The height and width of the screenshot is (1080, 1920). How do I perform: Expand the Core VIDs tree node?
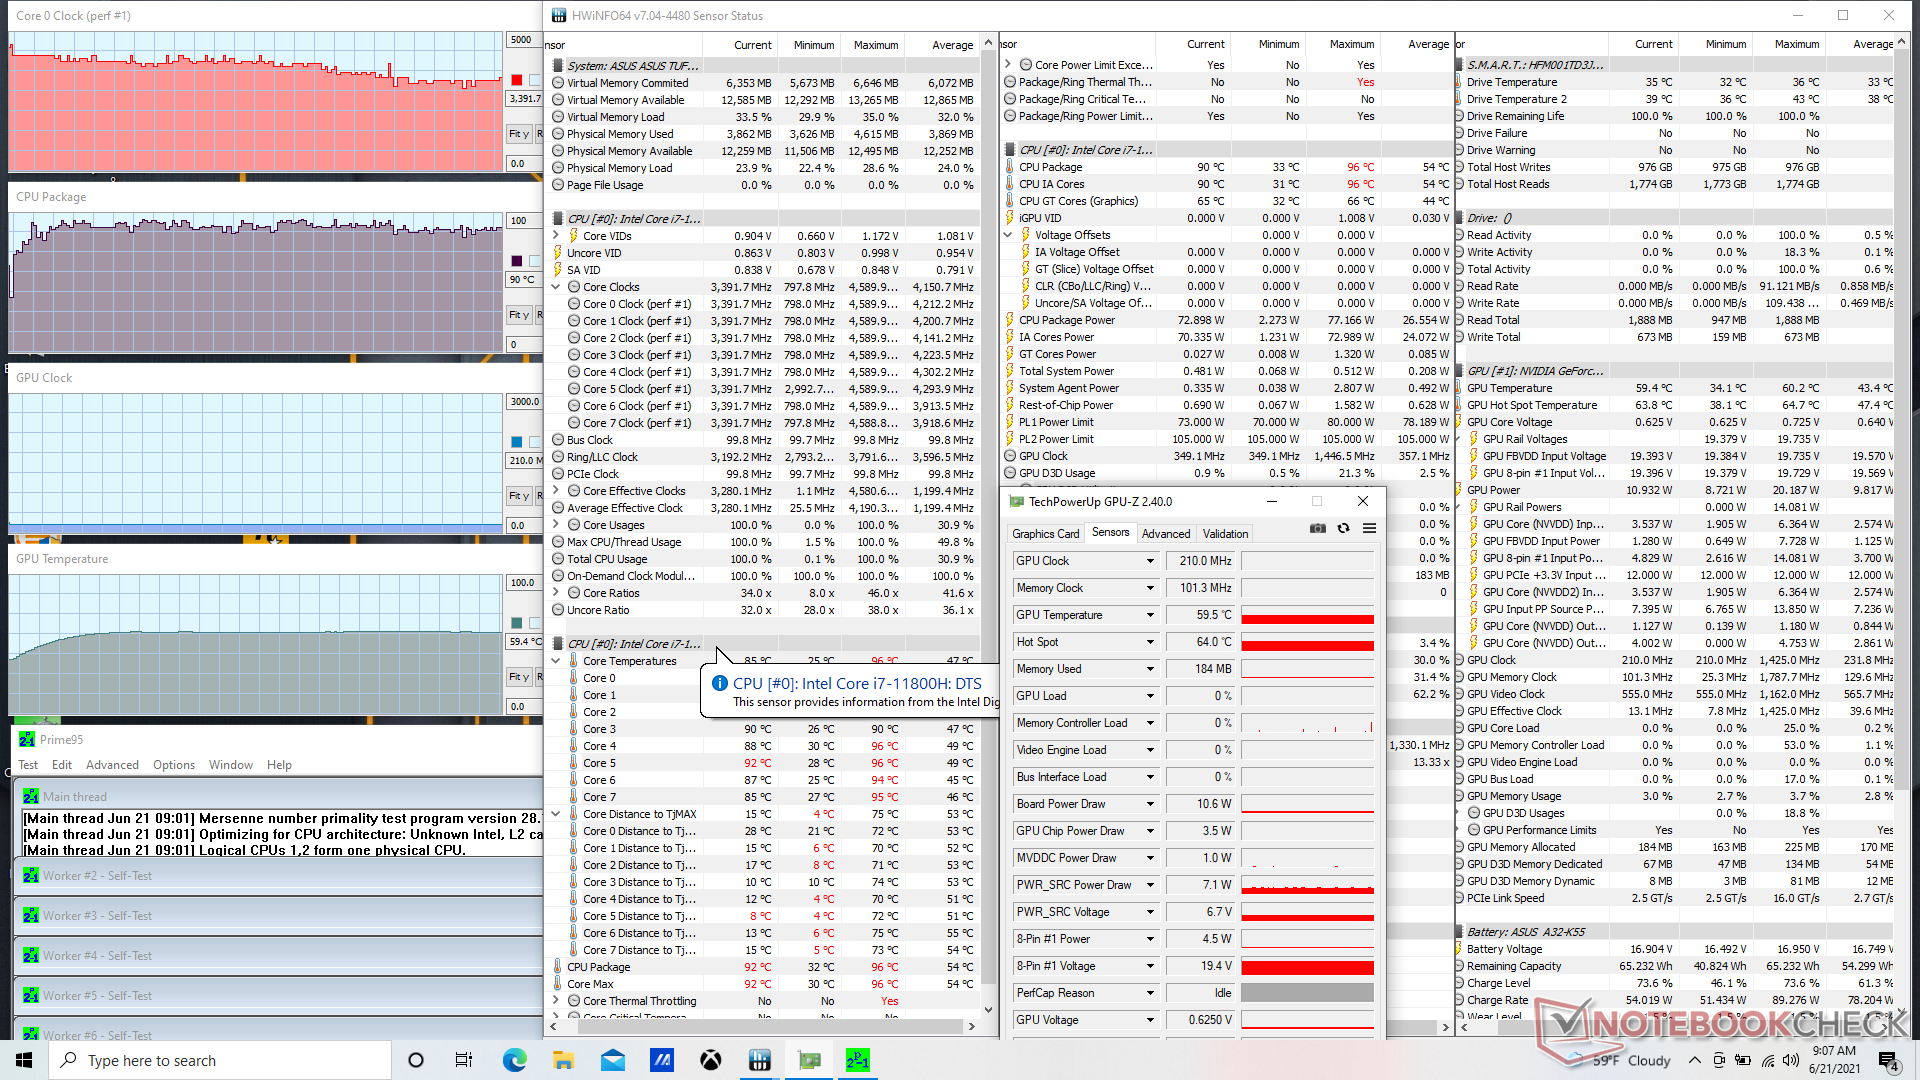pos(556,236)
